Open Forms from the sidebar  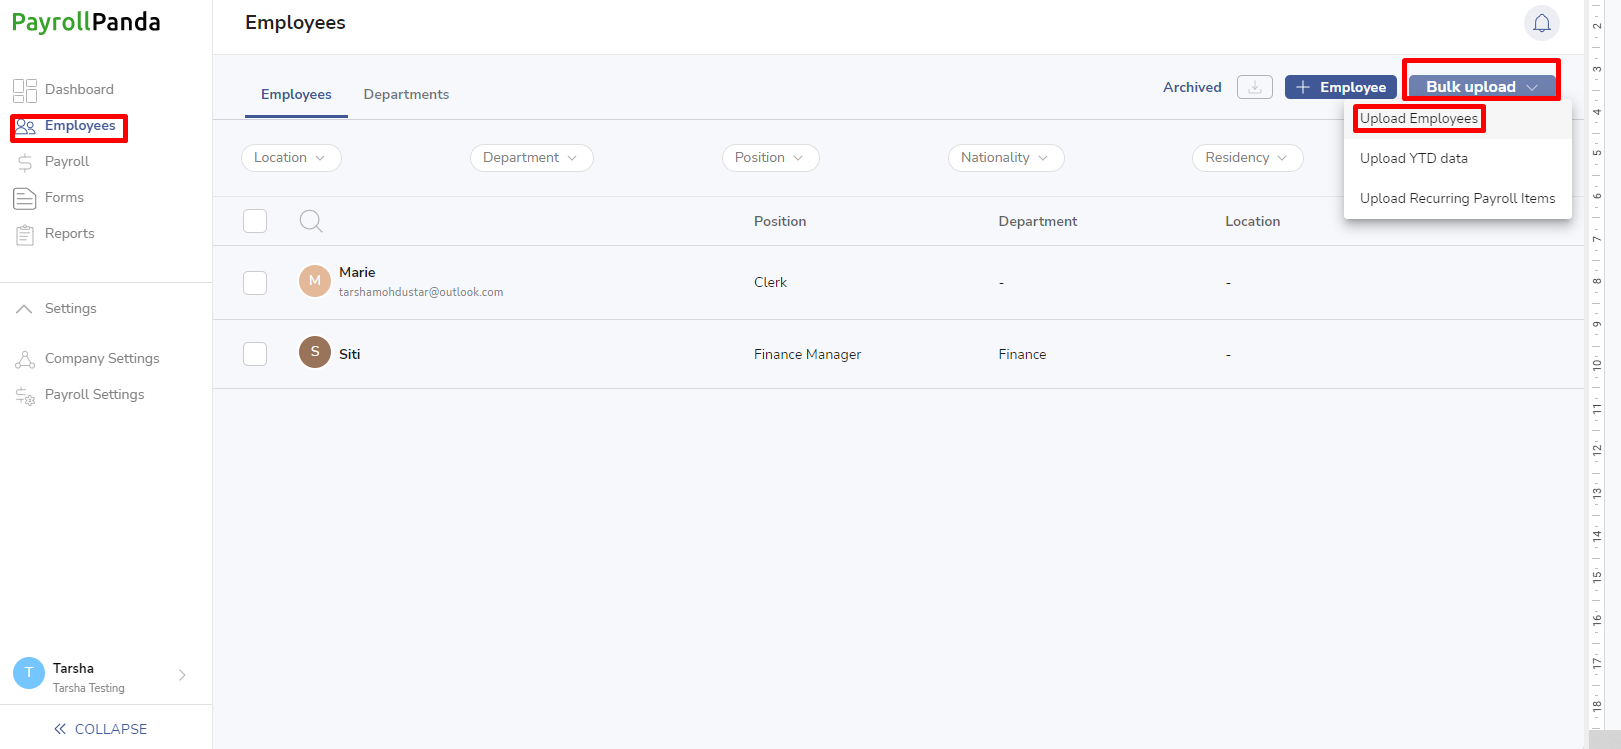[64, 197]
